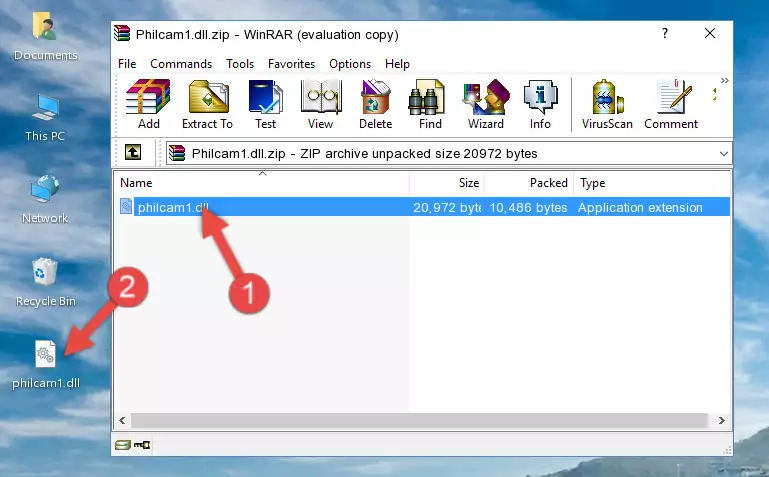This screenshot has width=769, height=477.
Task: Show archive Info
Action: coord(540,104)
